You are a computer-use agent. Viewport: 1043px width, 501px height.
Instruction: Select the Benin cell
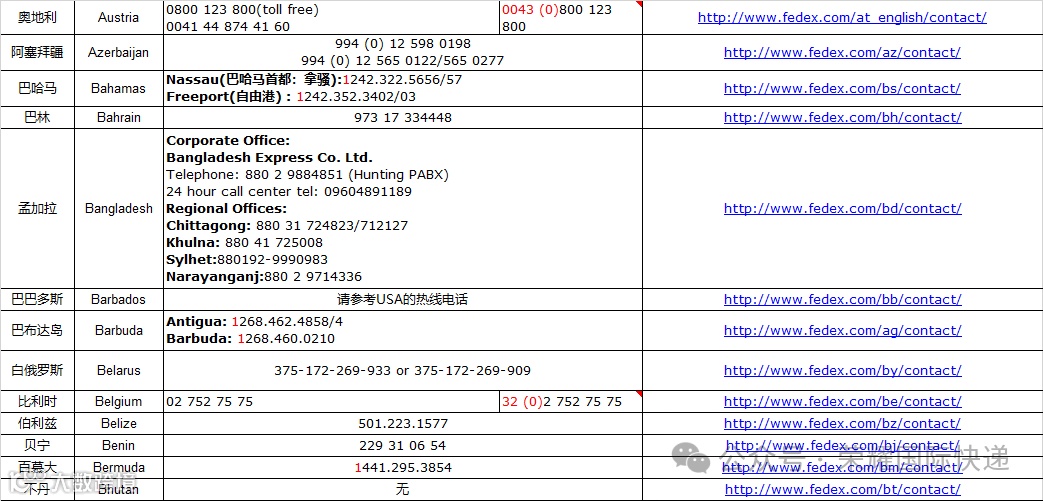click(x=118, y=446)
